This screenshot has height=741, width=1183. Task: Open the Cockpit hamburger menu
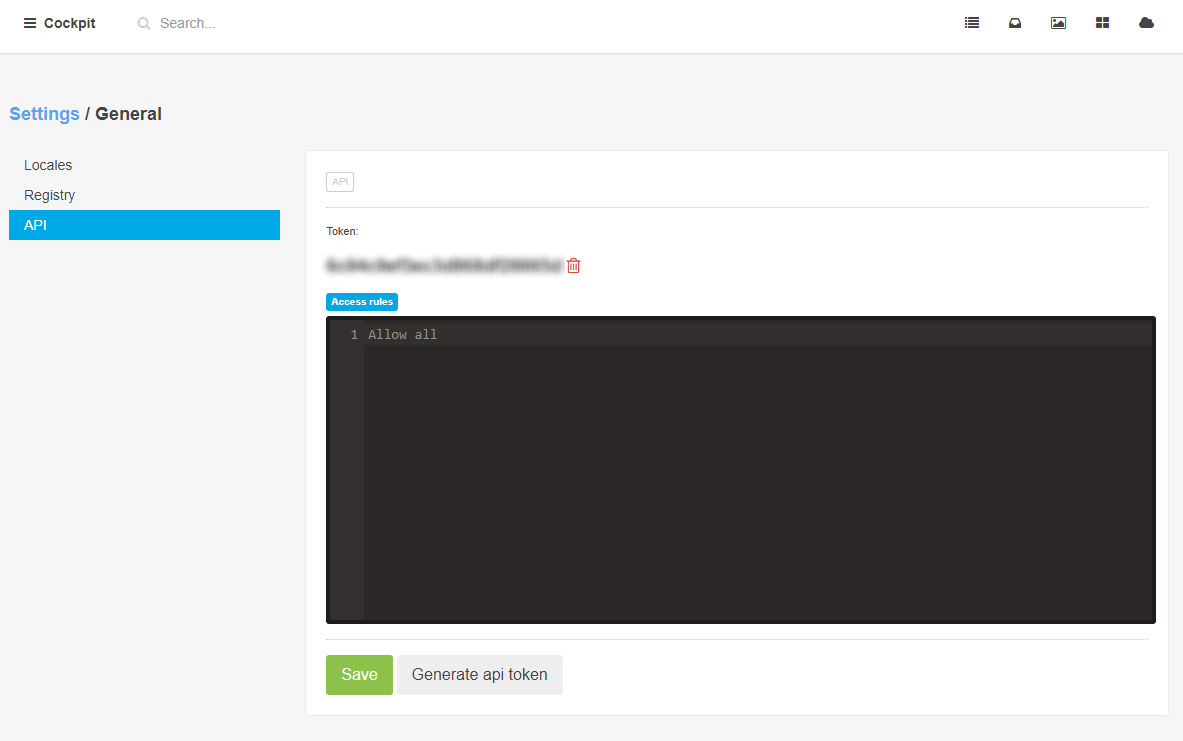click(30, 23)
